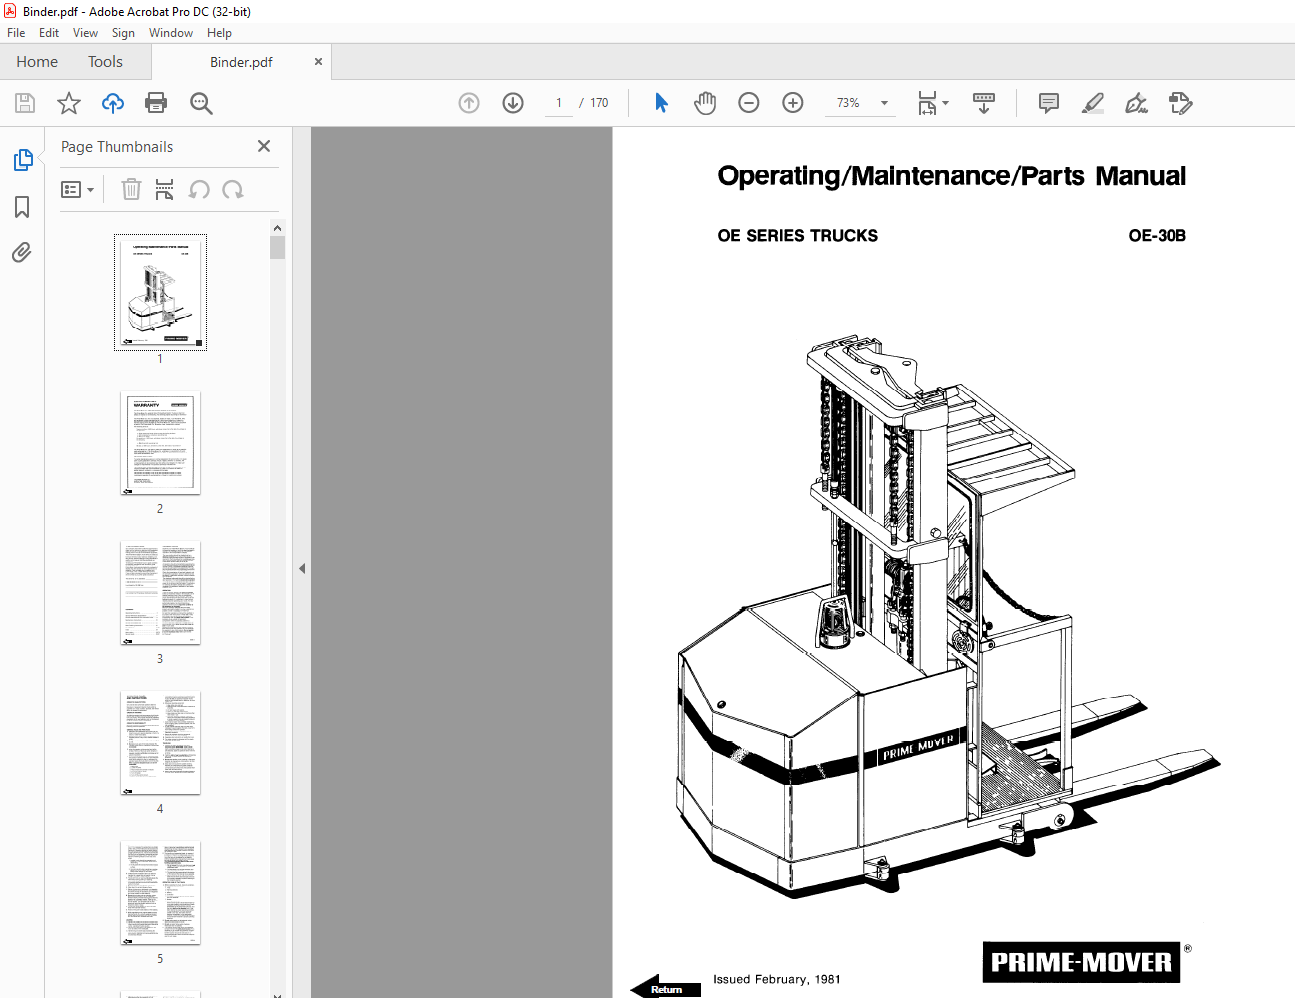The height and width of the screenshot is (998, 1295).
Task: Zoom out with the minus button
Action: point(749,103)
